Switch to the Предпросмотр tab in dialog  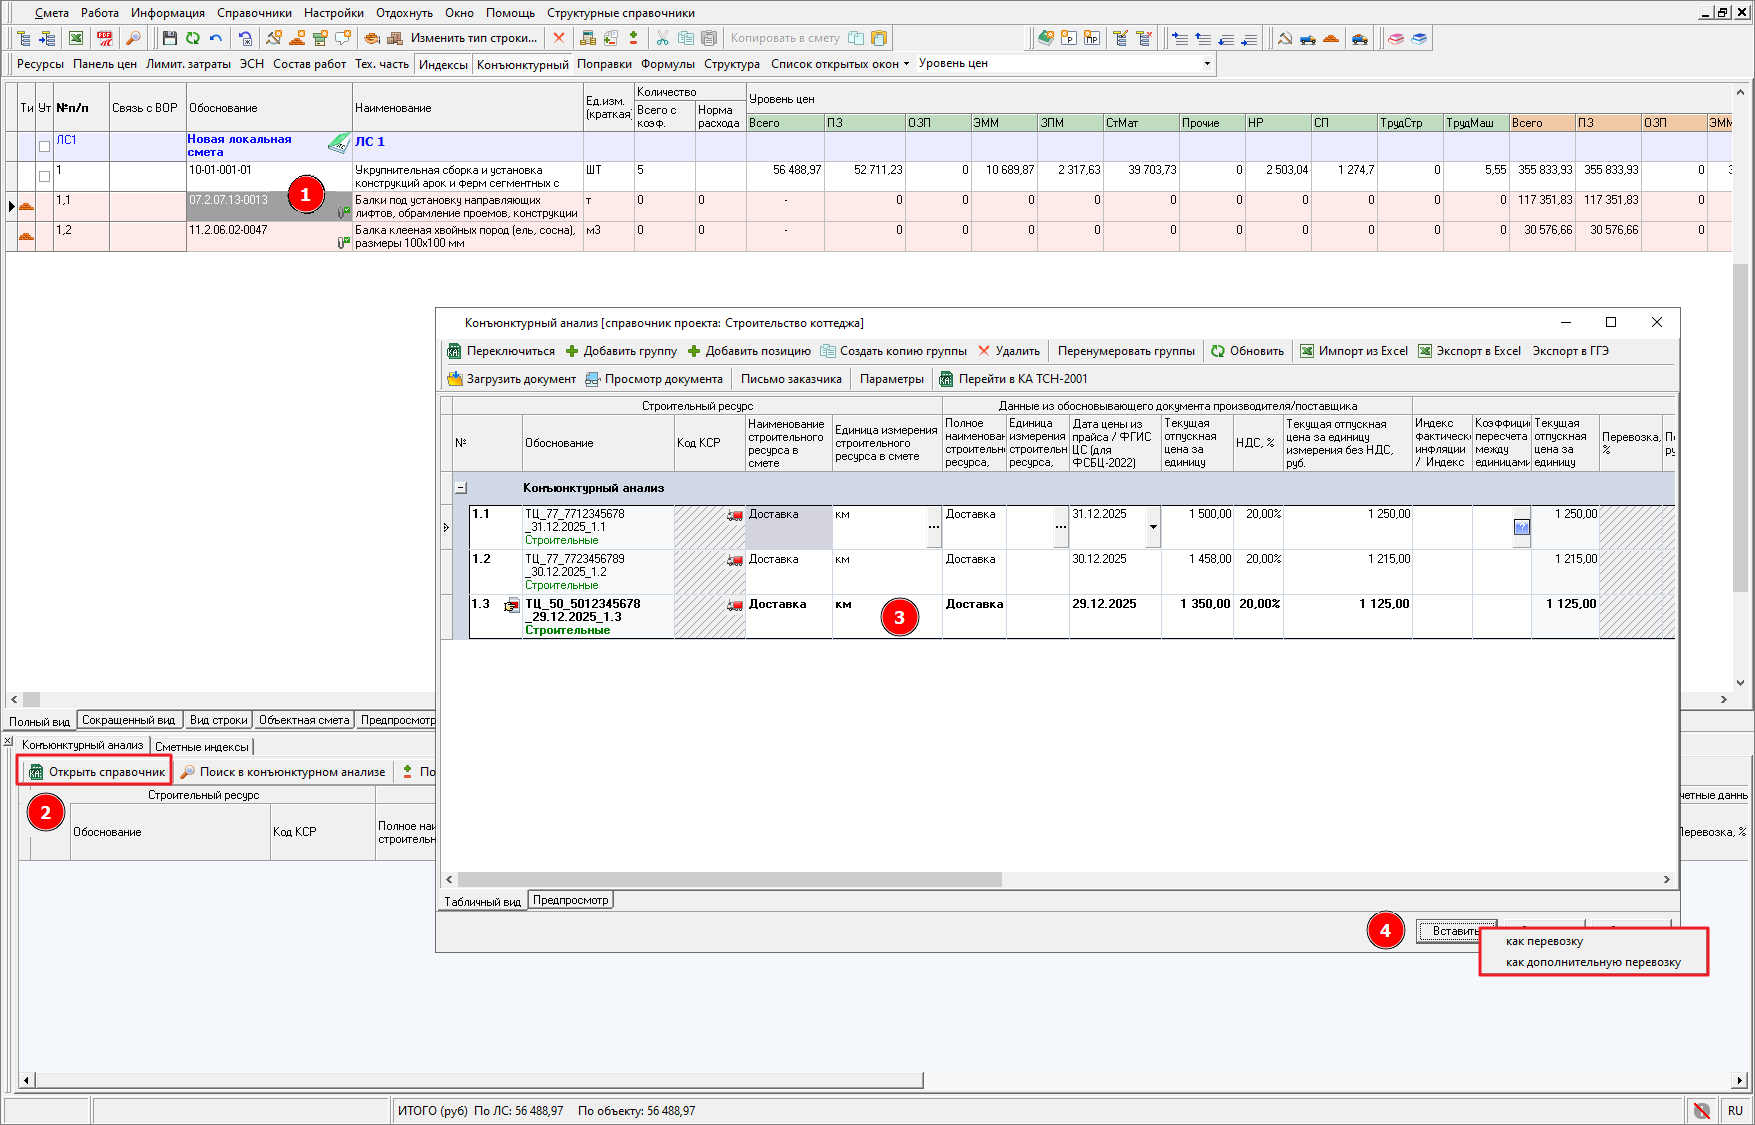pyautogui.click(x=570, y=900)
